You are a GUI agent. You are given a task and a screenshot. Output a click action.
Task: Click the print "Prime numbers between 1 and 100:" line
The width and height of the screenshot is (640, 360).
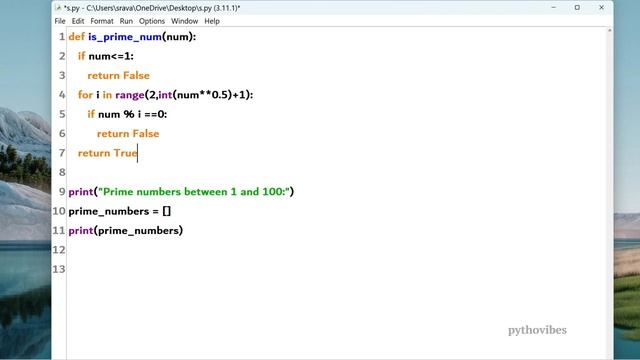[x=181, y=192]
